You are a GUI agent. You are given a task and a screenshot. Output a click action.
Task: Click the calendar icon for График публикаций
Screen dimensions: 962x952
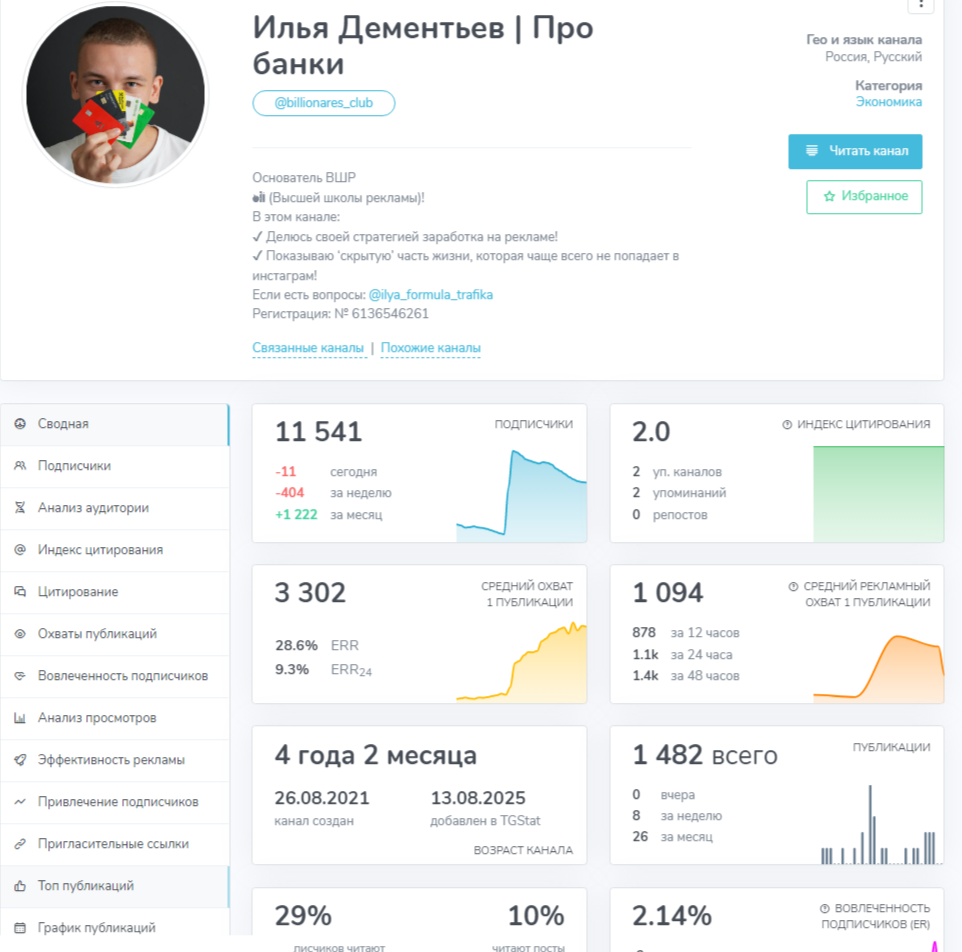[x=20, y=927]
